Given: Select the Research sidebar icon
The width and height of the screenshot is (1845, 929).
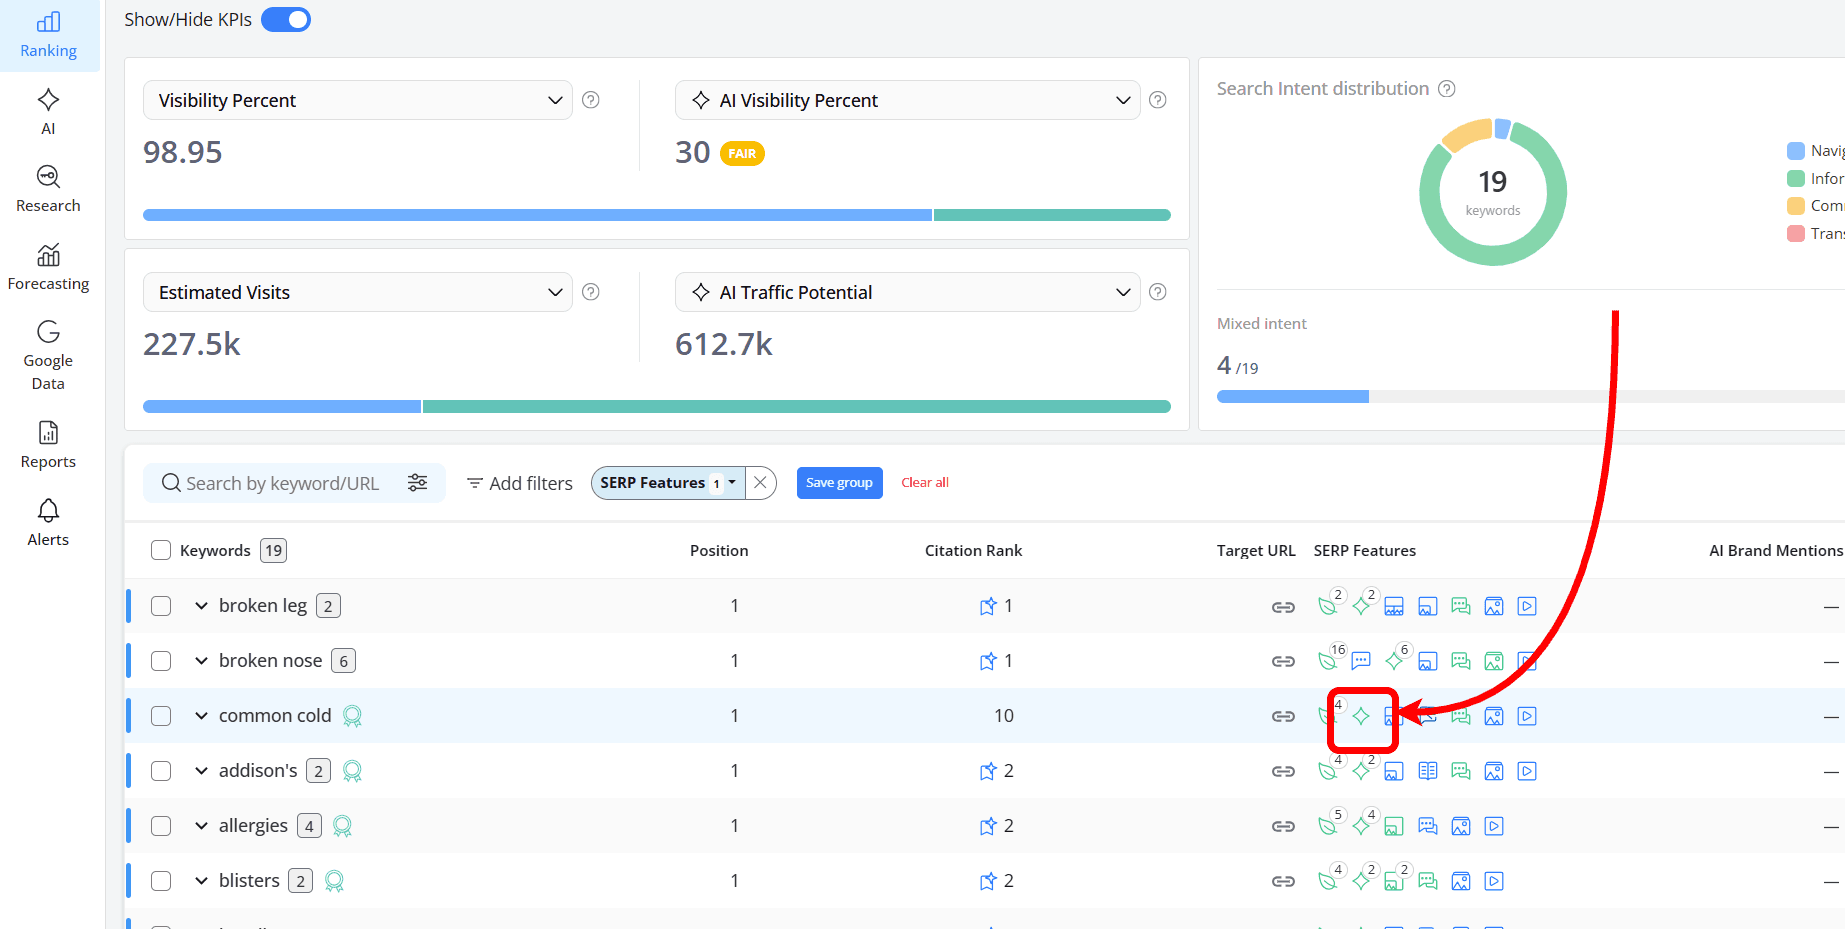Looking at the screenshot, I should click(47, 188).
